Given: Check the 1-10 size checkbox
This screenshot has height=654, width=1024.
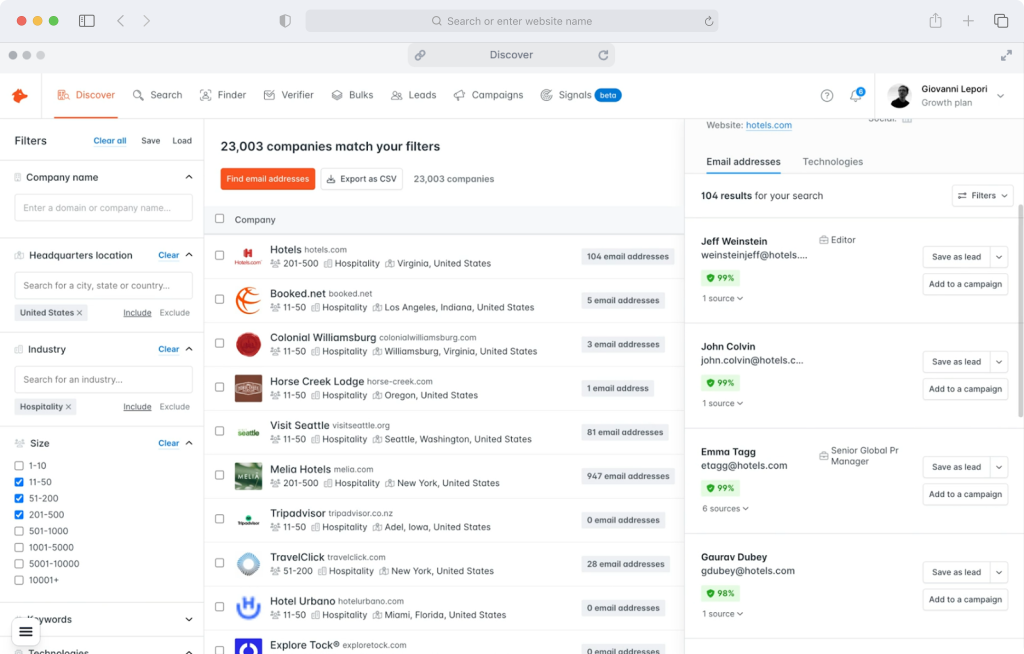Looking at the screenshot, I should point(19,466).
